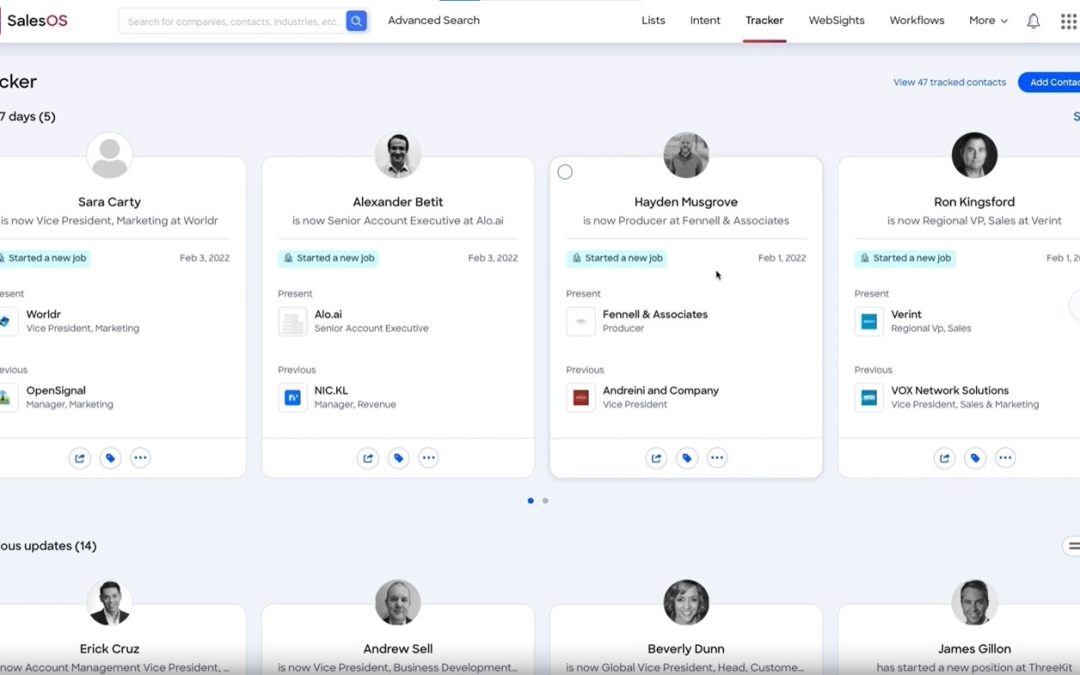Image resolution: width=1080 pixels, height=675 pixels.
Task: Click the Worldr company logo
Action: [x=6, y=321]
